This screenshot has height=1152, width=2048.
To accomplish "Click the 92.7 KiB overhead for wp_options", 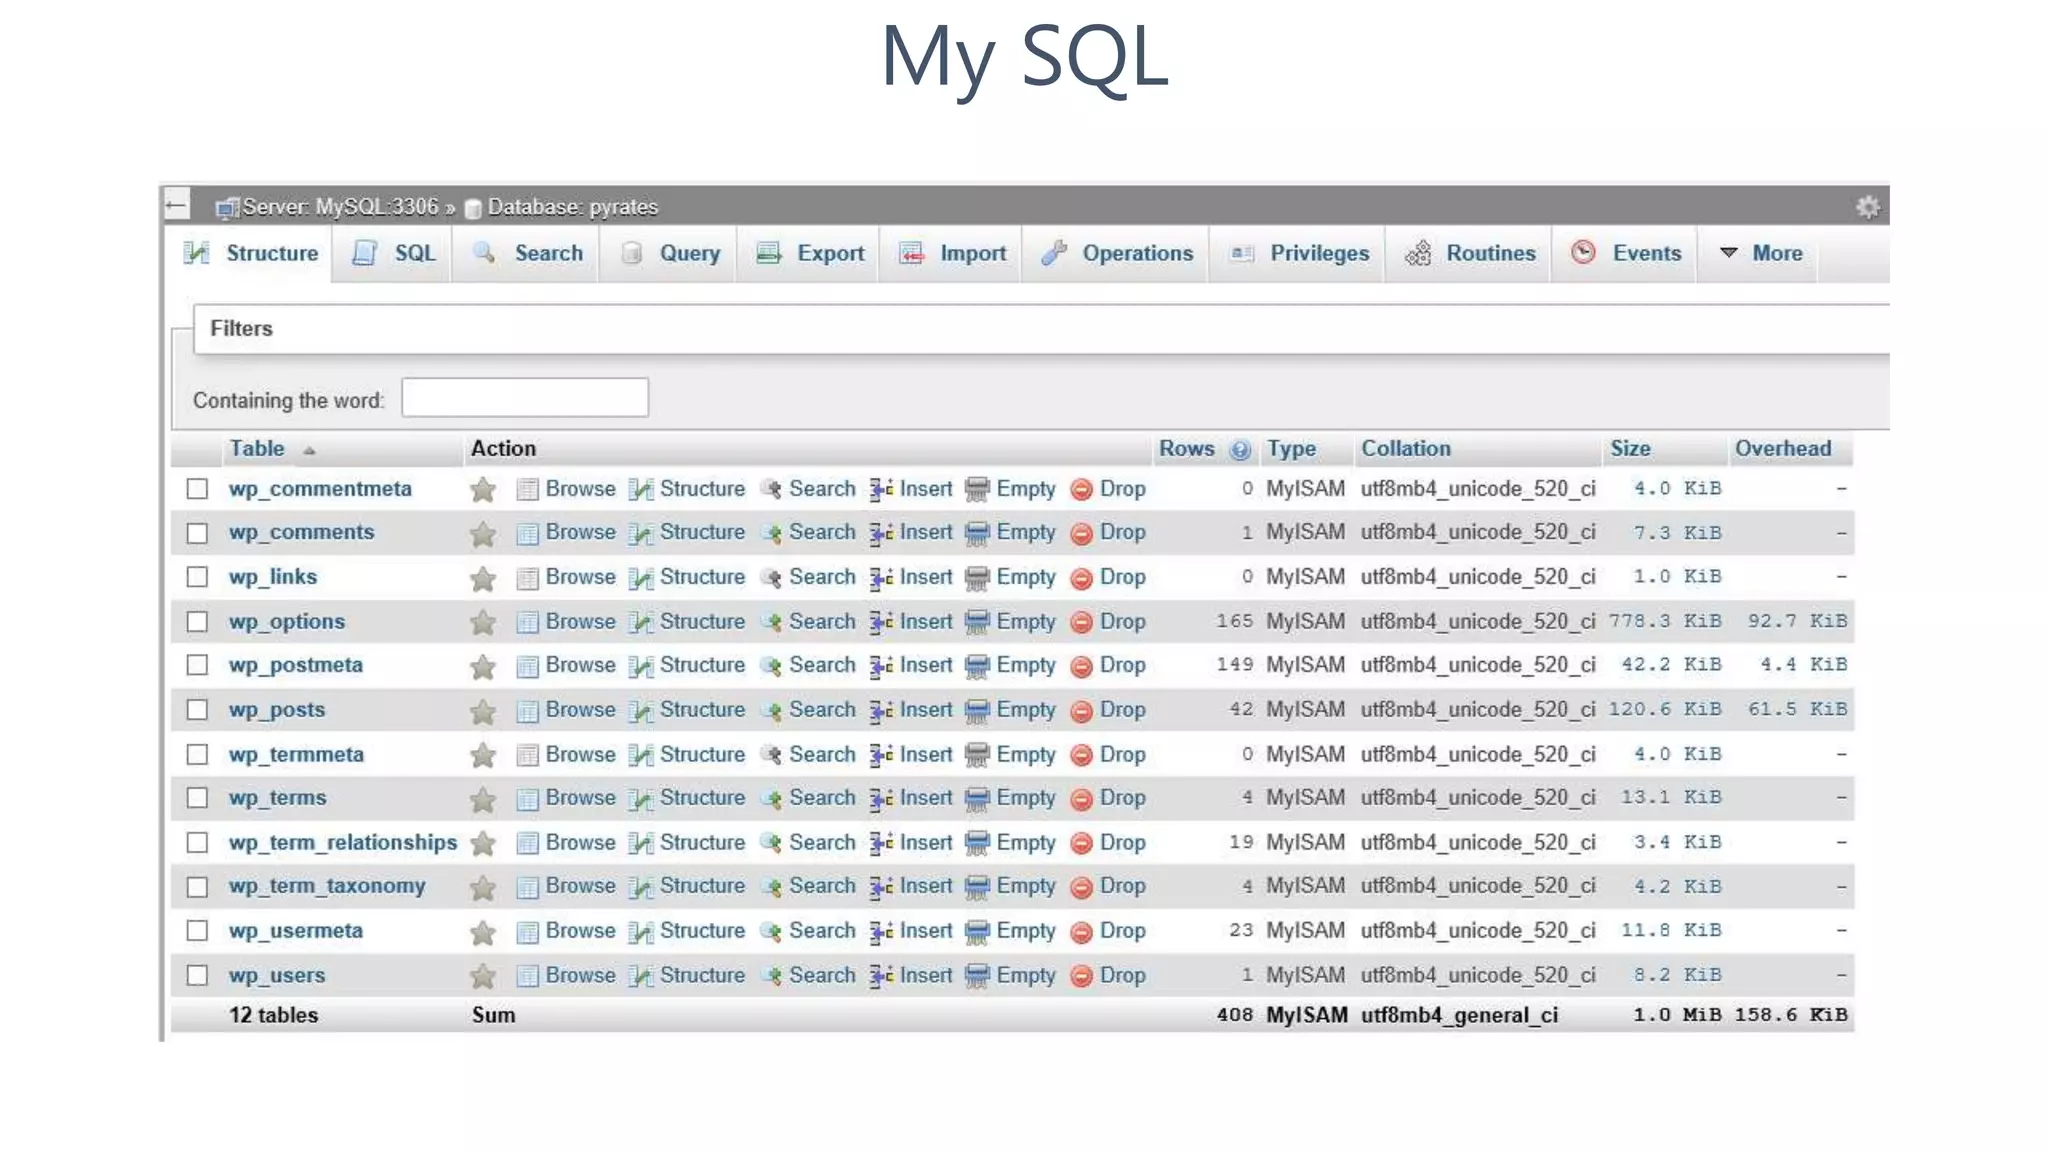I will 1797,621.
